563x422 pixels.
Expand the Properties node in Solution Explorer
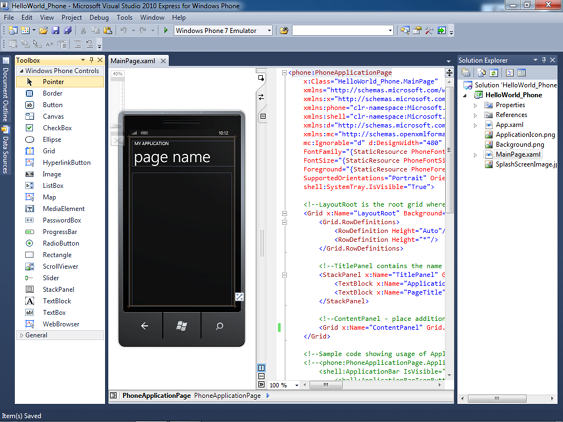(x=475, y=105)
